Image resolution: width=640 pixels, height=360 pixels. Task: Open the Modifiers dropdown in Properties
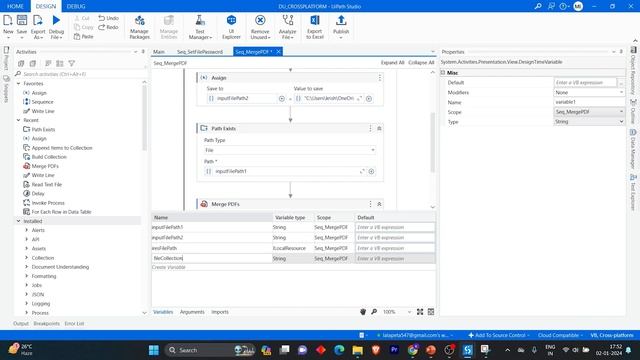[x=589, y=93]
